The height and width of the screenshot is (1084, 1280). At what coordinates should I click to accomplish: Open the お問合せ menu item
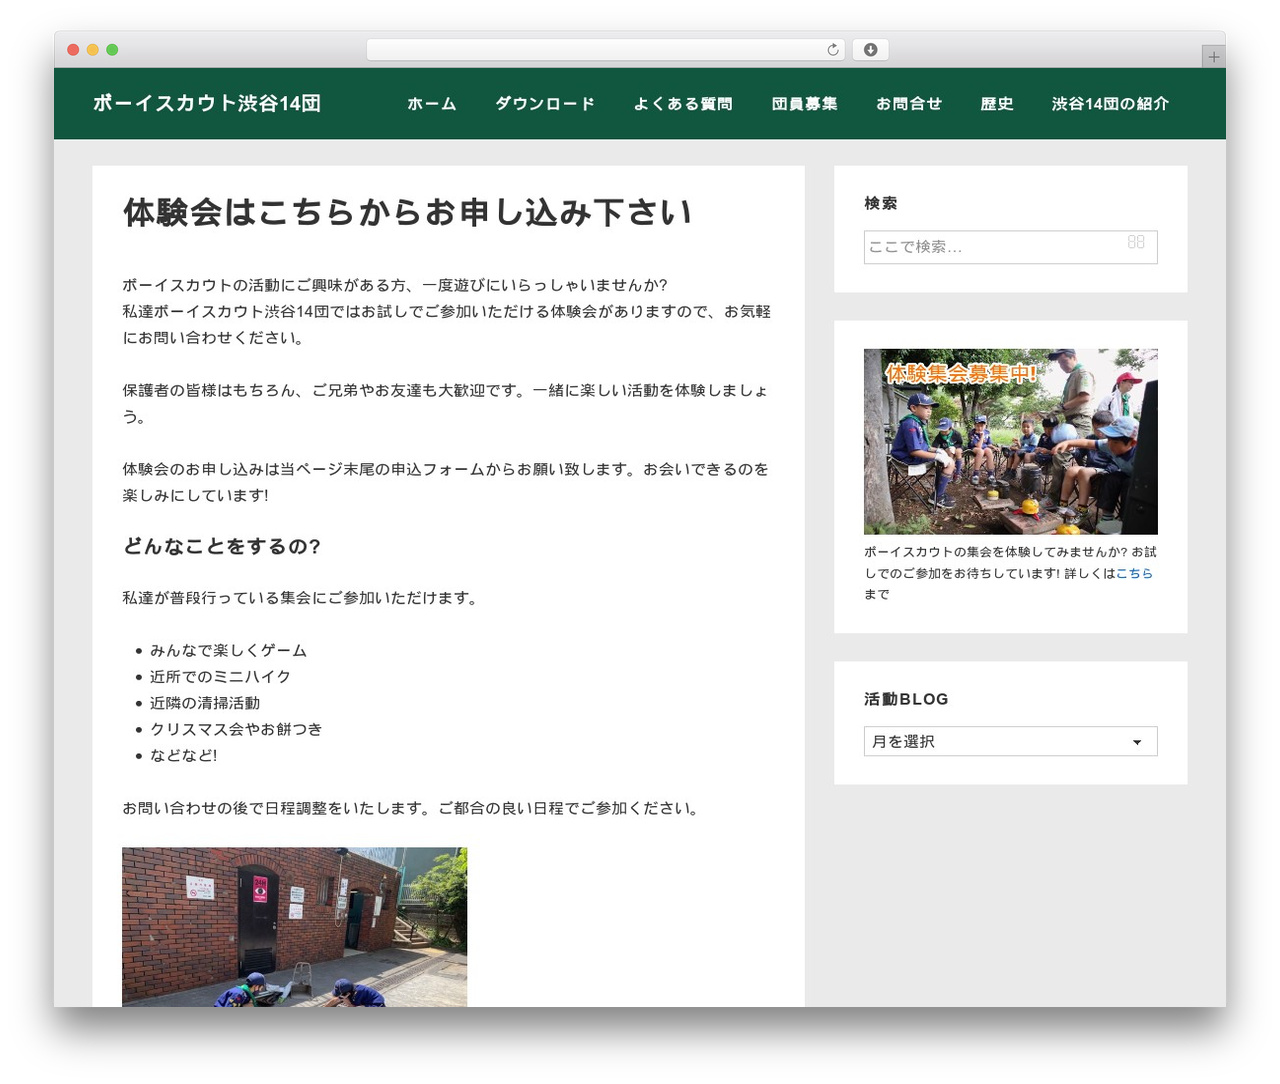(x=909, y=104)
